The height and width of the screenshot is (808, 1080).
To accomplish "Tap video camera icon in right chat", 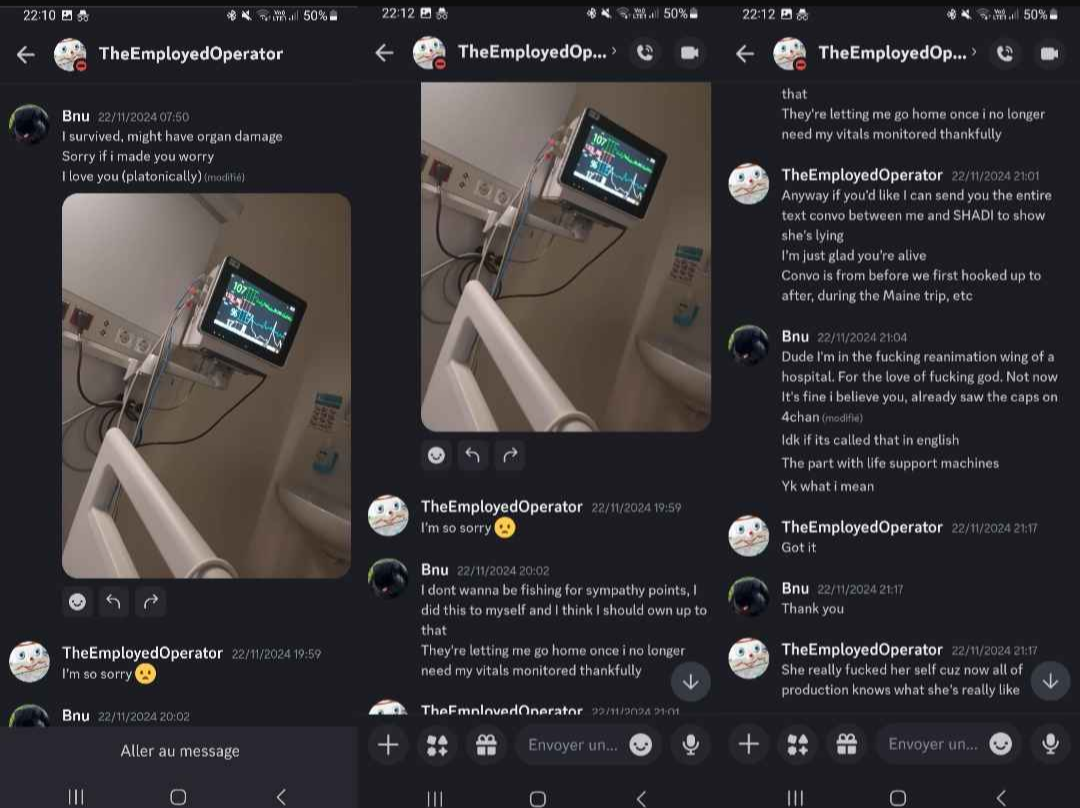I will click(1049, 54).
